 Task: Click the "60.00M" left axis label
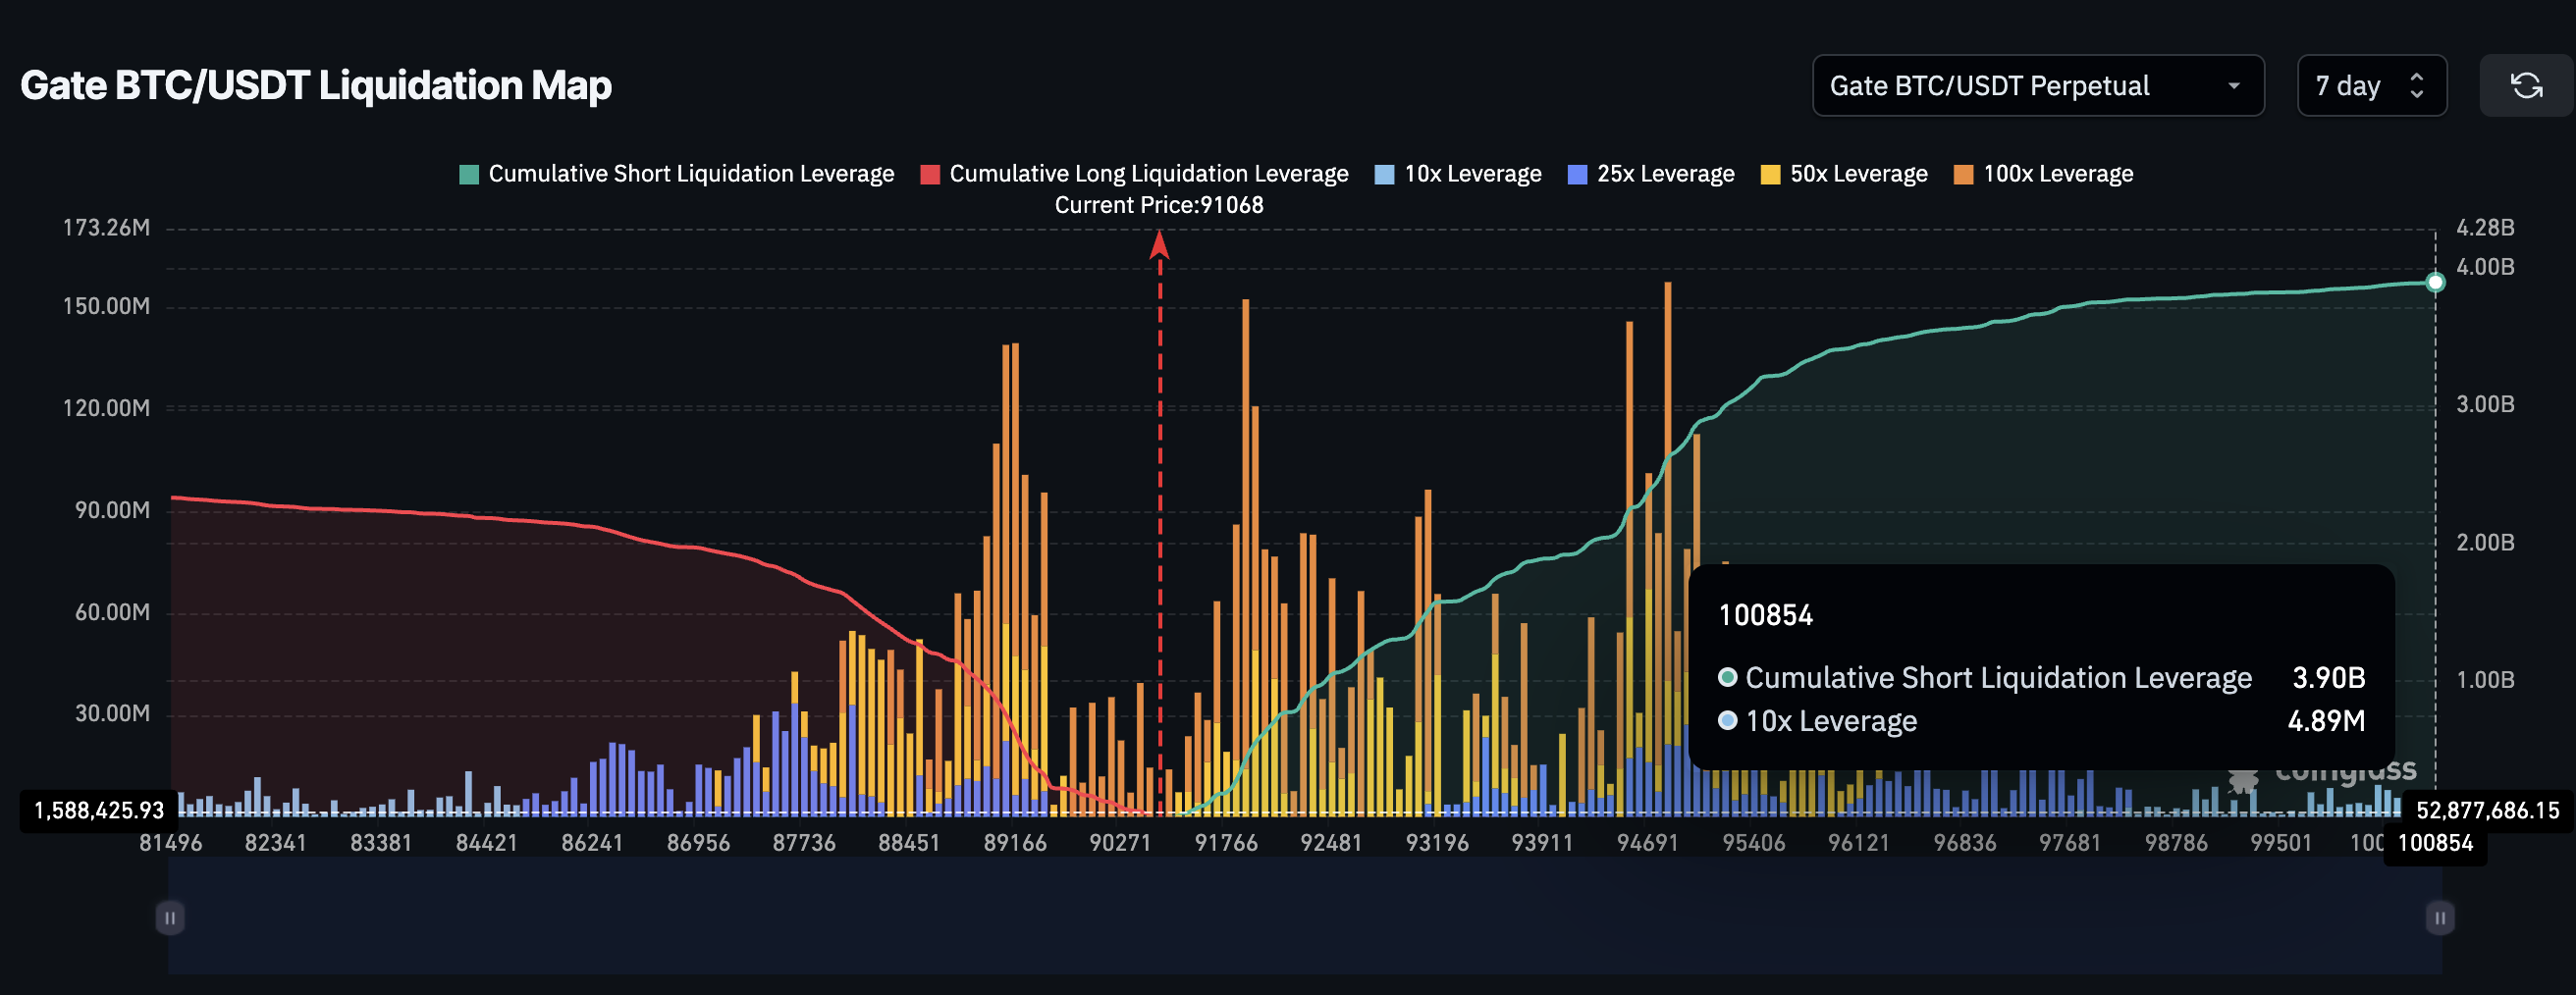click(112, 612)
